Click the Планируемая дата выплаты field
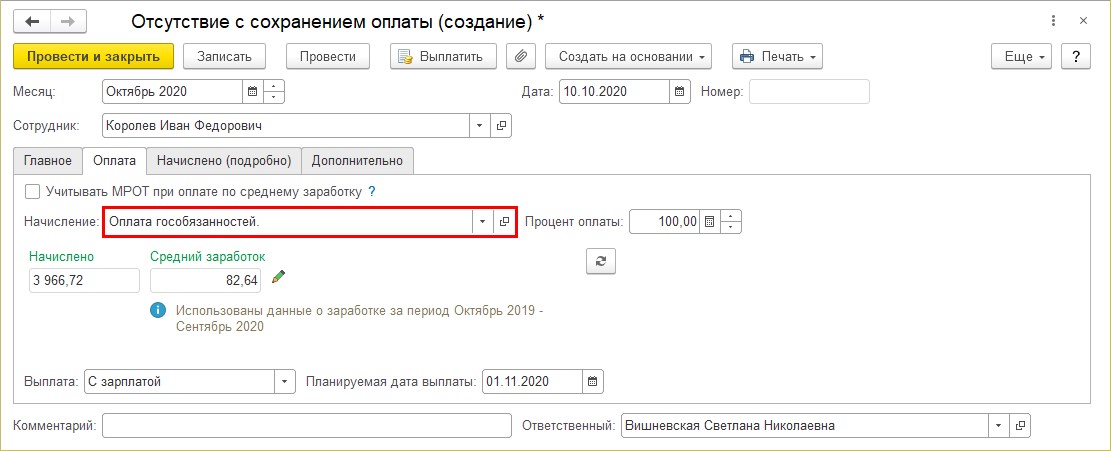1111x451 pixels. coord(533,382)
